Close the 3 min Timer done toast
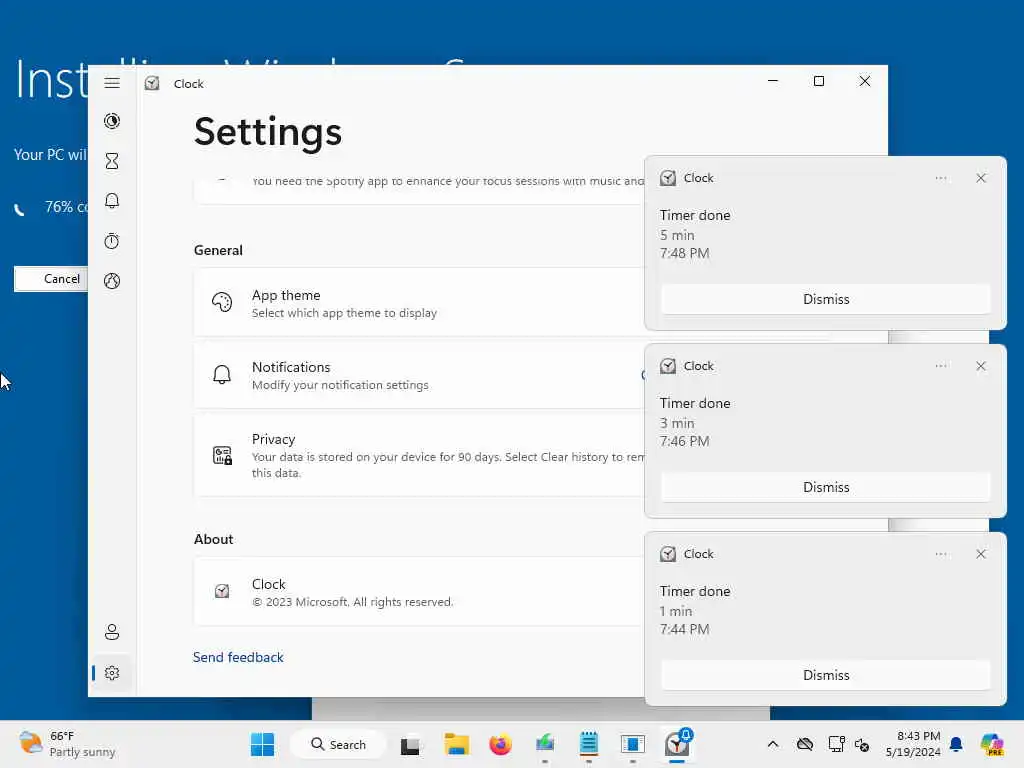 (980, 366)
